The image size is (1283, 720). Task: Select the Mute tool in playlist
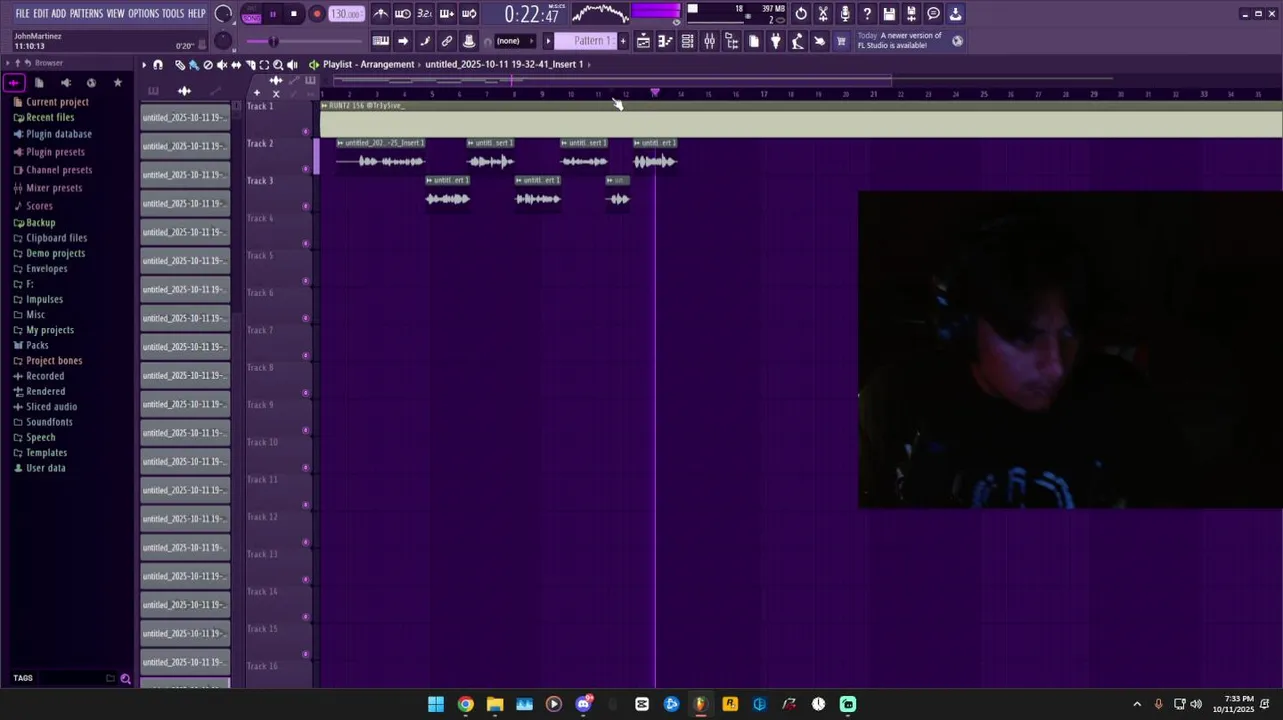(222, 65)
